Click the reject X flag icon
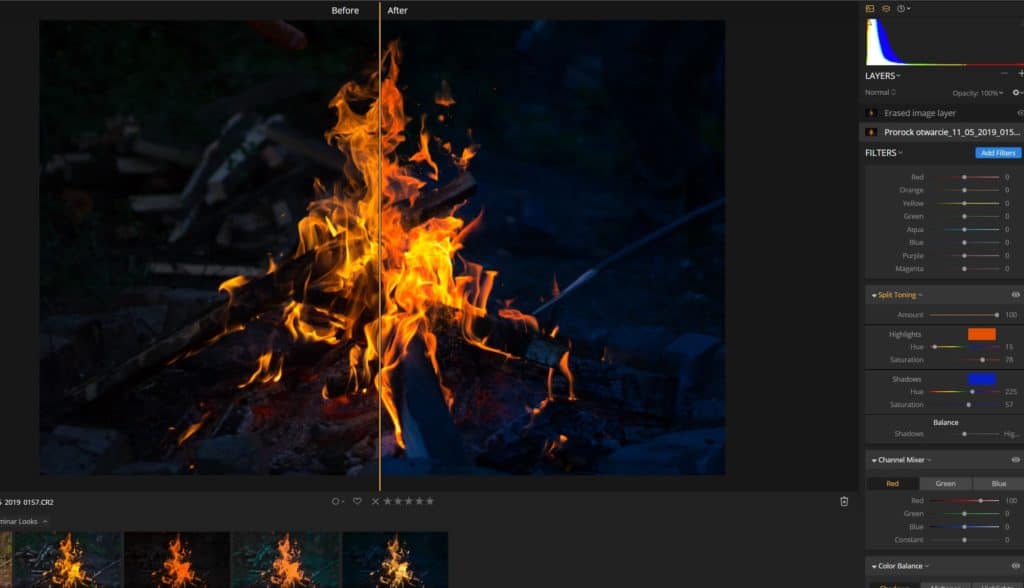 pyautogui.click(x=376, y=501)
